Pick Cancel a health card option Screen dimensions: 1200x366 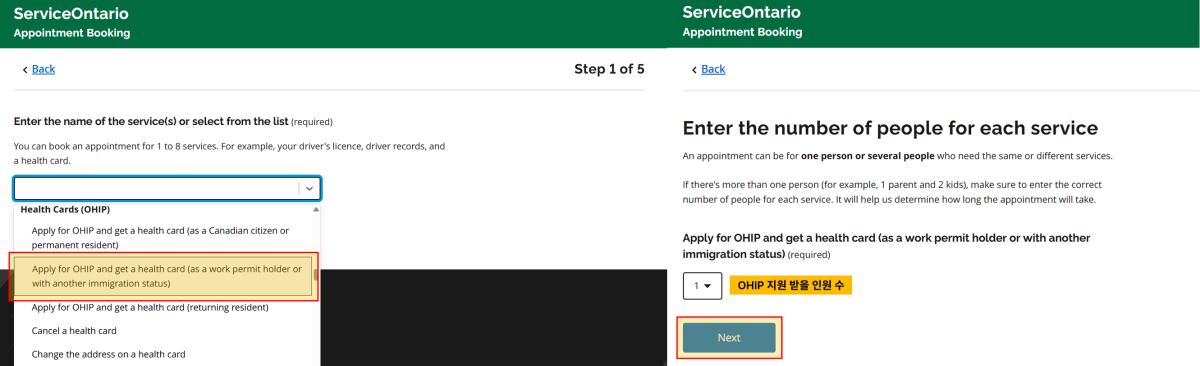click(x=74, y=330)
